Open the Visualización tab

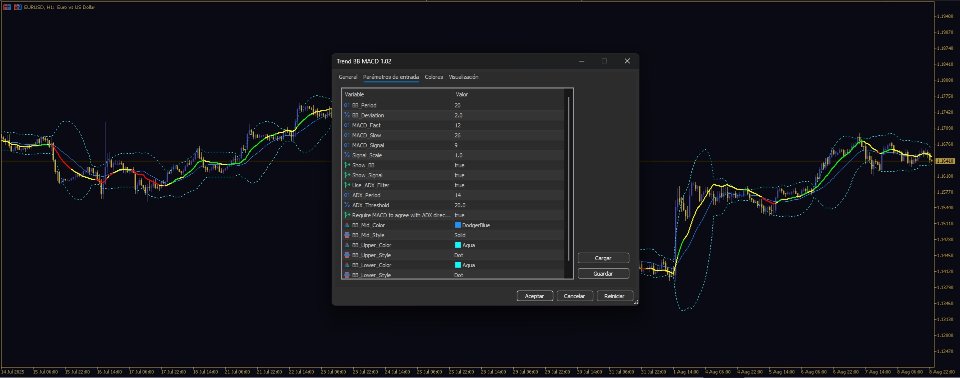(463, 77)
